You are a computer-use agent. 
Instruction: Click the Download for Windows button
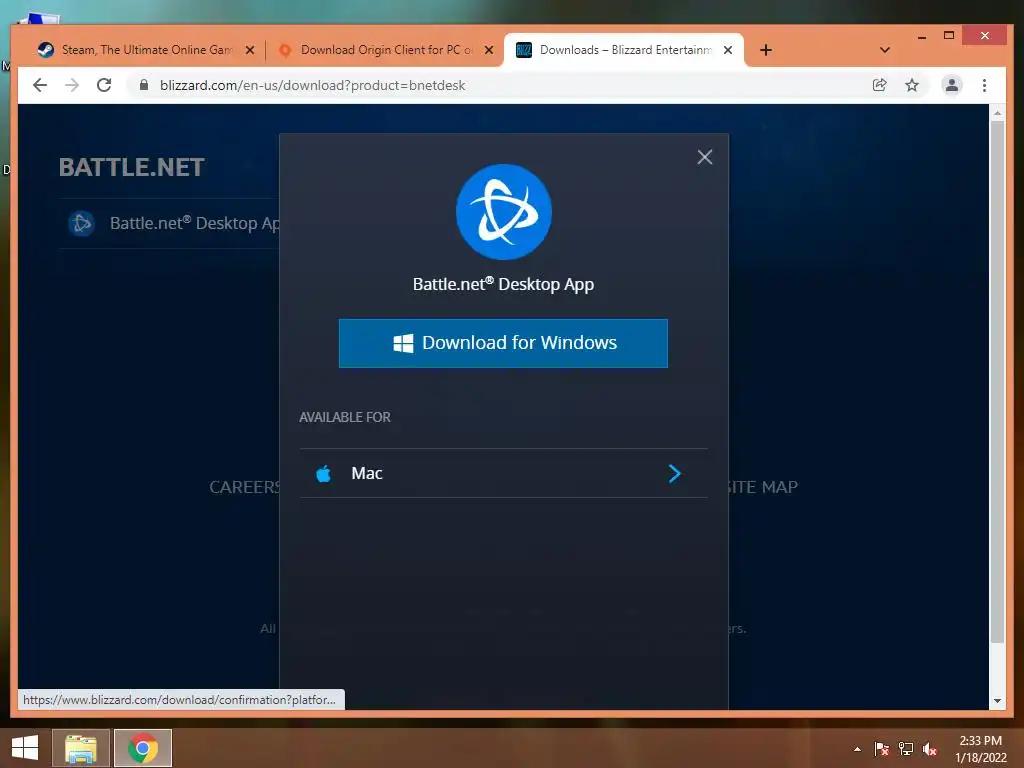503,343
